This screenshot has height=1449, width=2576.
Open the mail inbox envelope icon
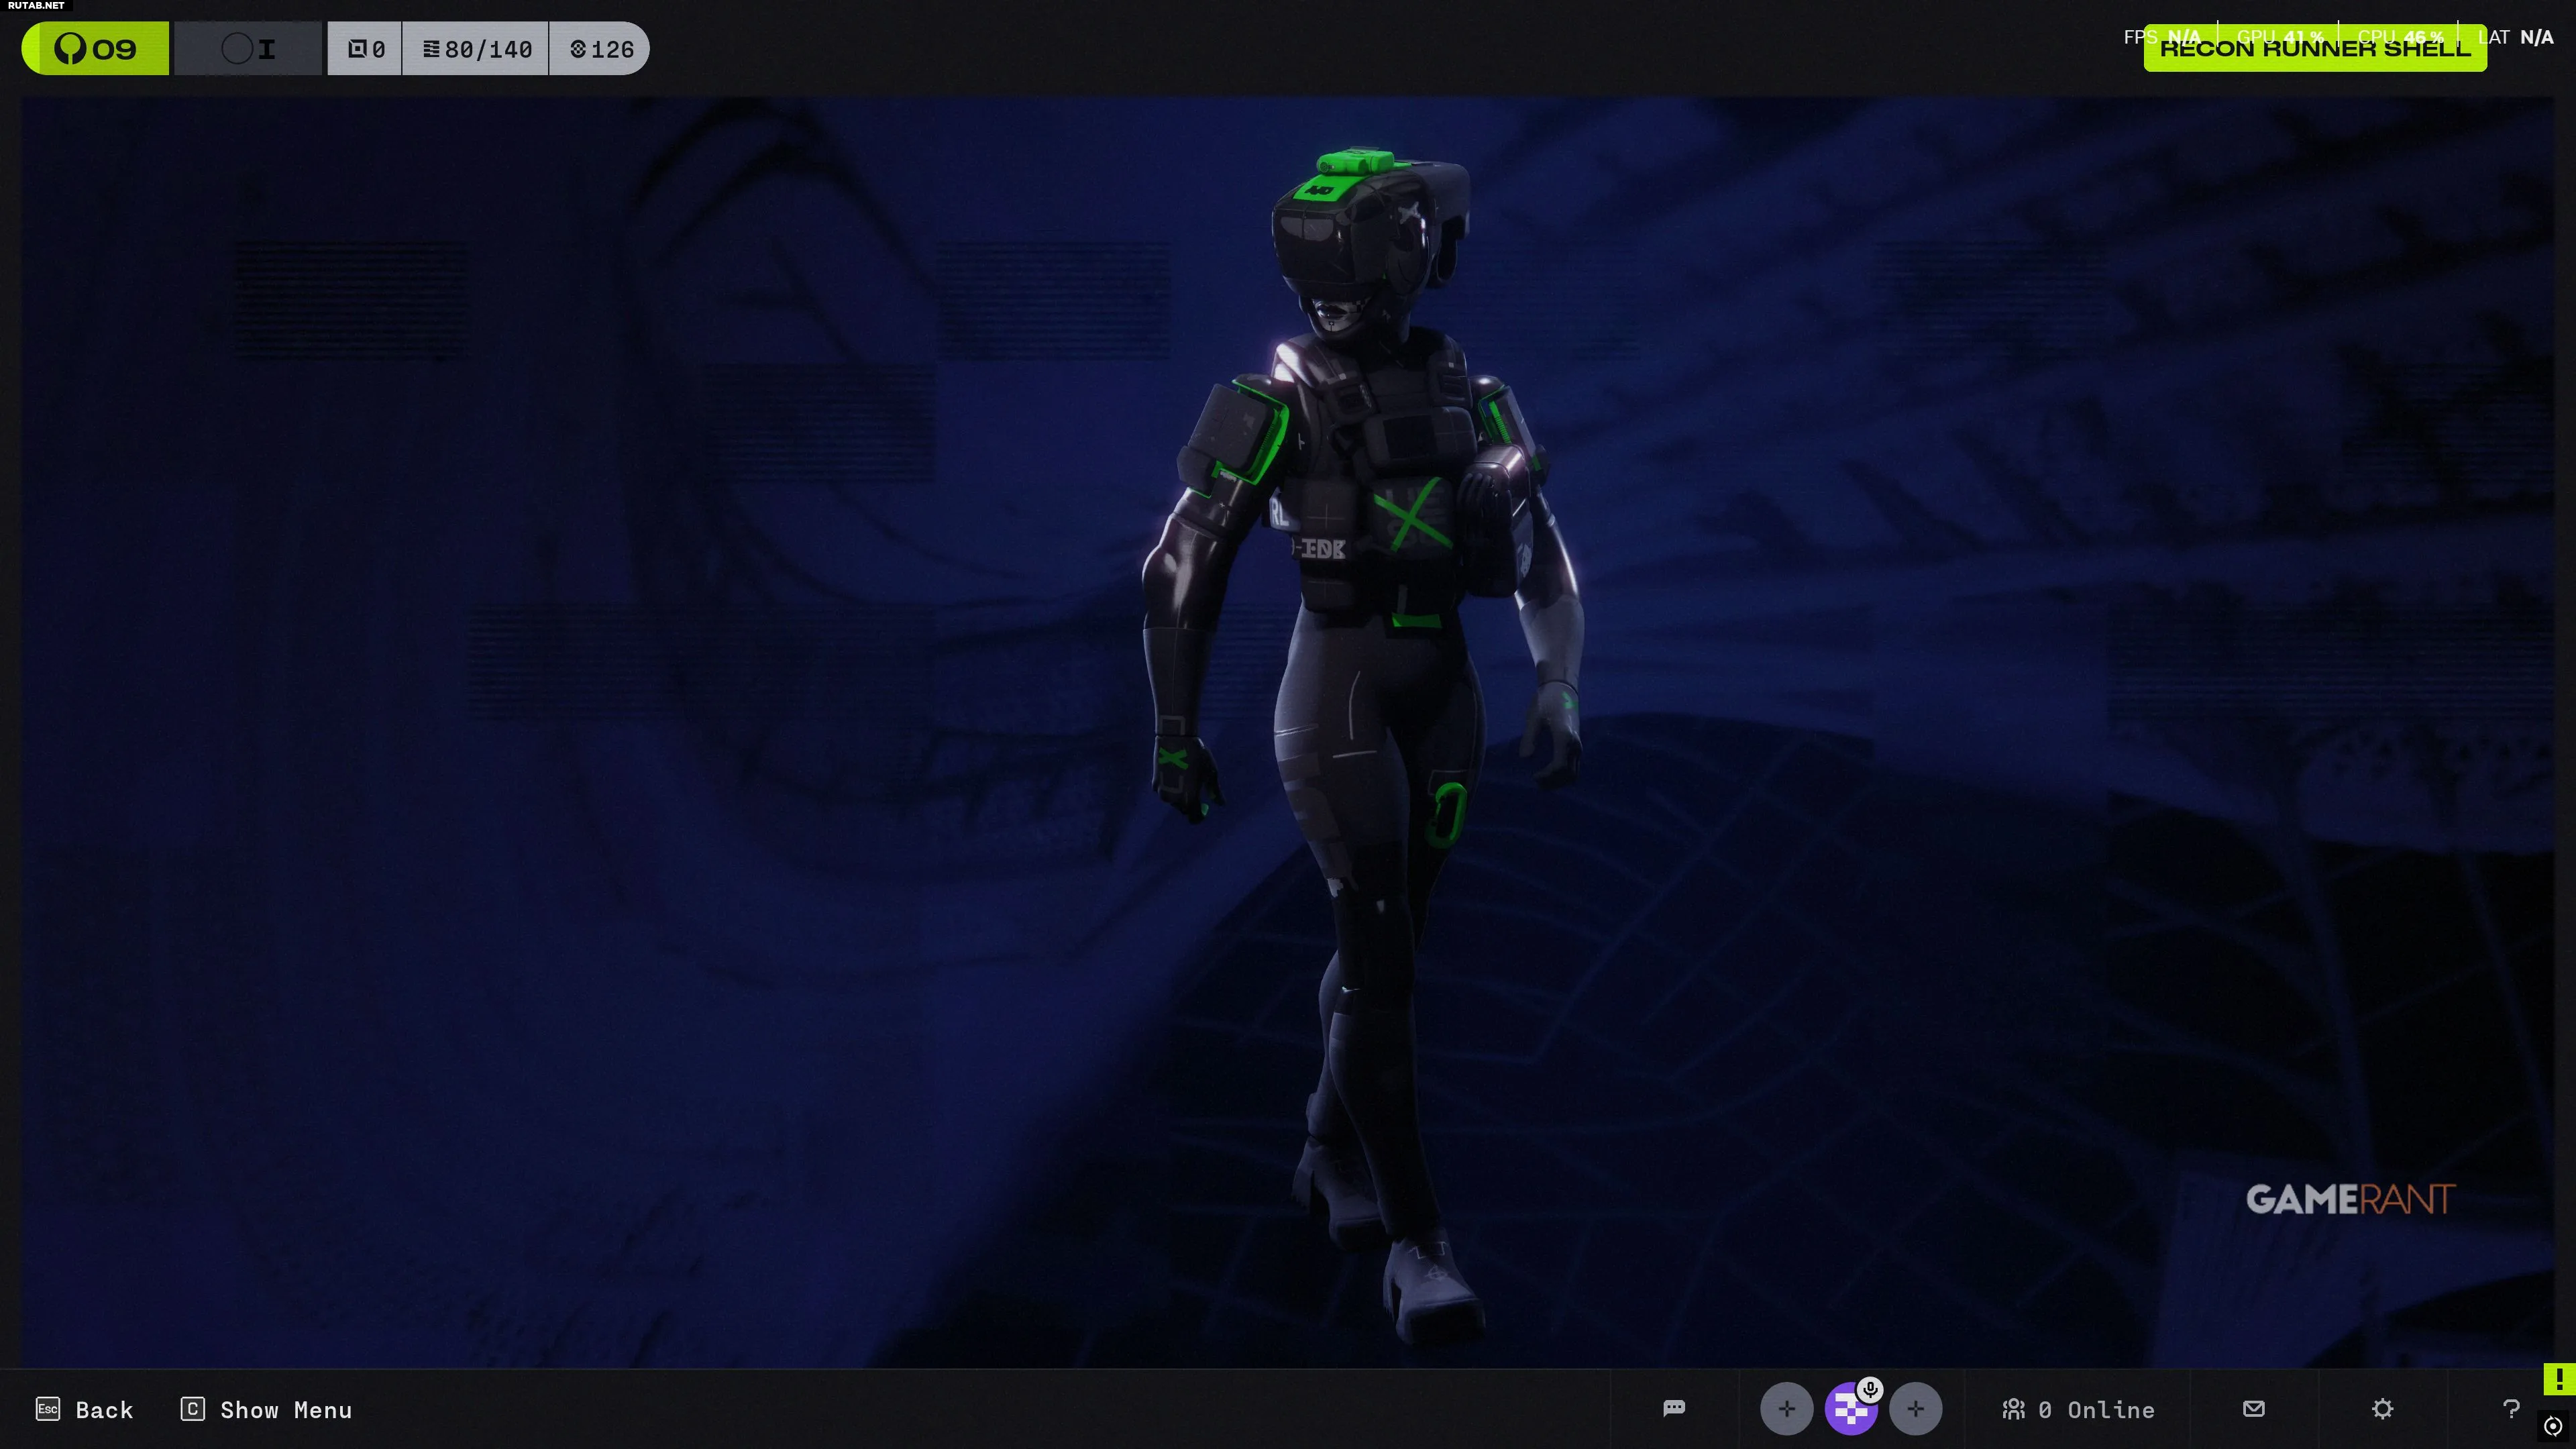[2253, 1408]
